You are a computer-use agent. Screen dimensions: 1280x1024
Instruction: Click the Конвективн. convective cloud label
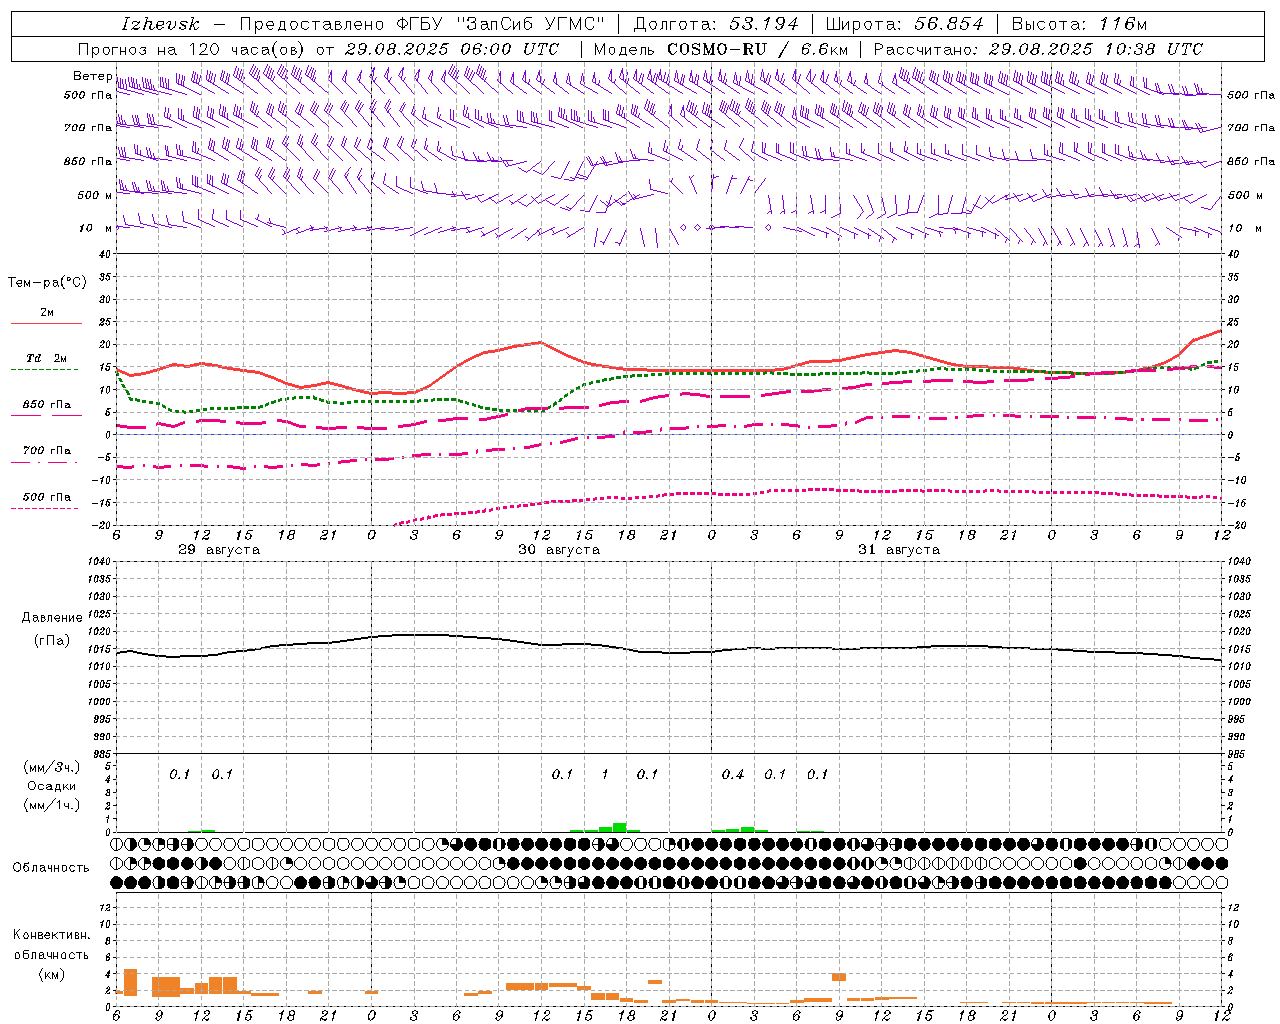click(x=52, y=935)
